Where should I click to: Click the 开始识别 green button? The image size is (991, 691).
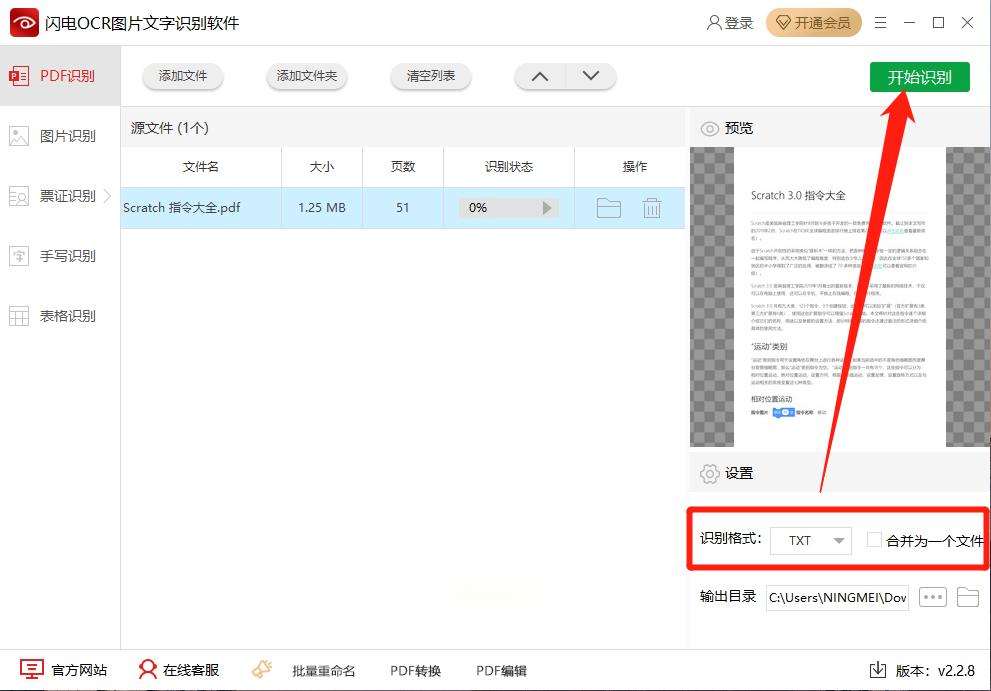coord(919,77)
